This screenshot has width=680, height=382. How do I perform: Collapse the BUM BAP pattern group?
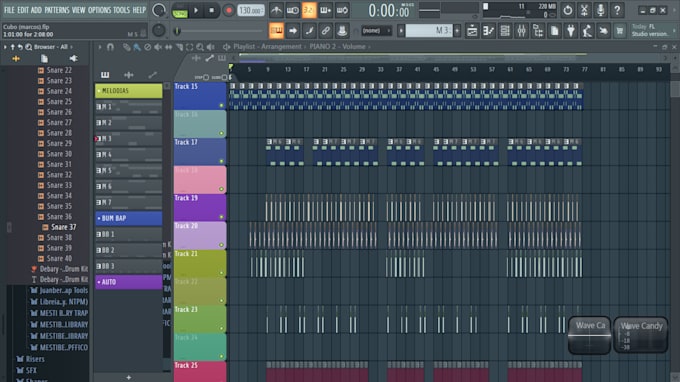pyautogui.click(x=99, y=218)
